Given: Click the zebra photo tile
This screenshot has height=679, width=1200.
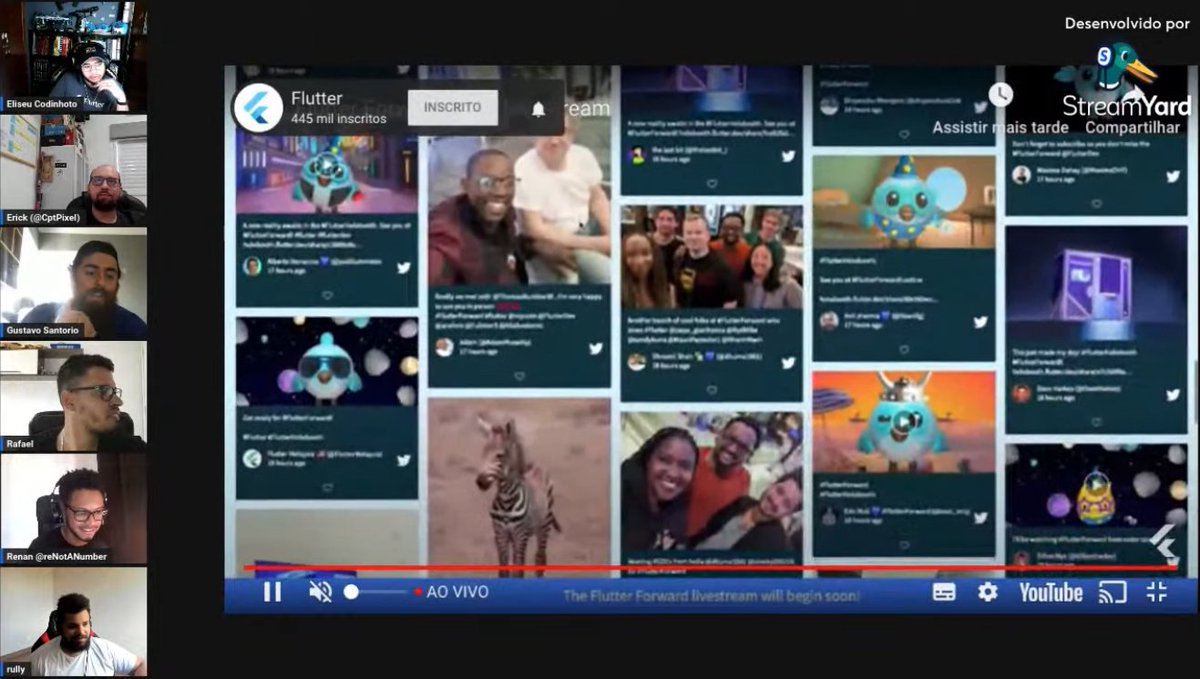Looking at the screenshot, I should pos(519,486).
